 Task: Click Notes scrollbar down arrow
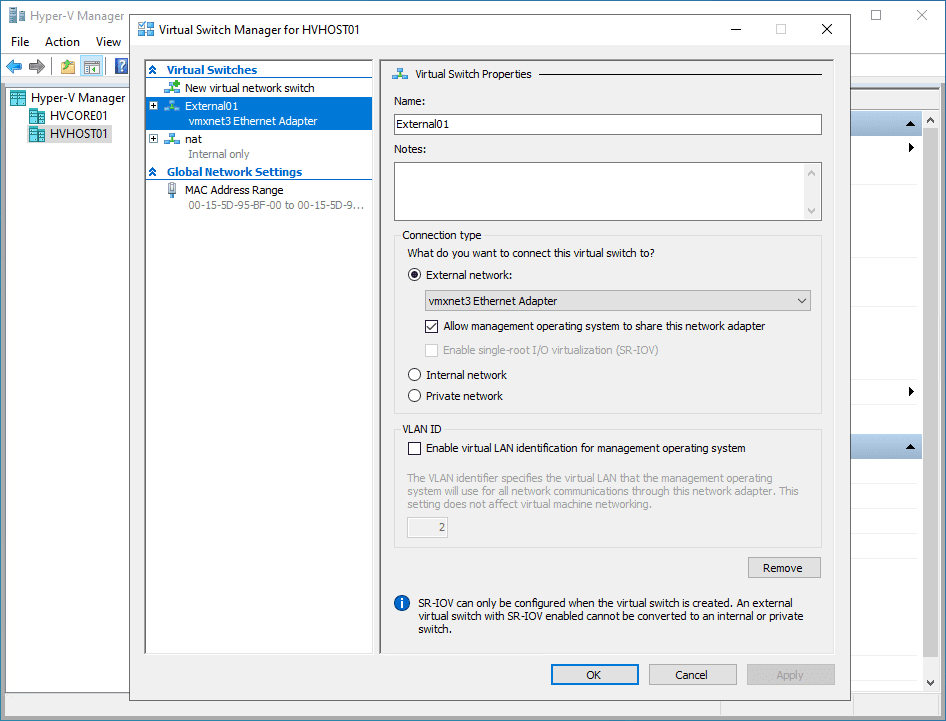click(811, 211)
